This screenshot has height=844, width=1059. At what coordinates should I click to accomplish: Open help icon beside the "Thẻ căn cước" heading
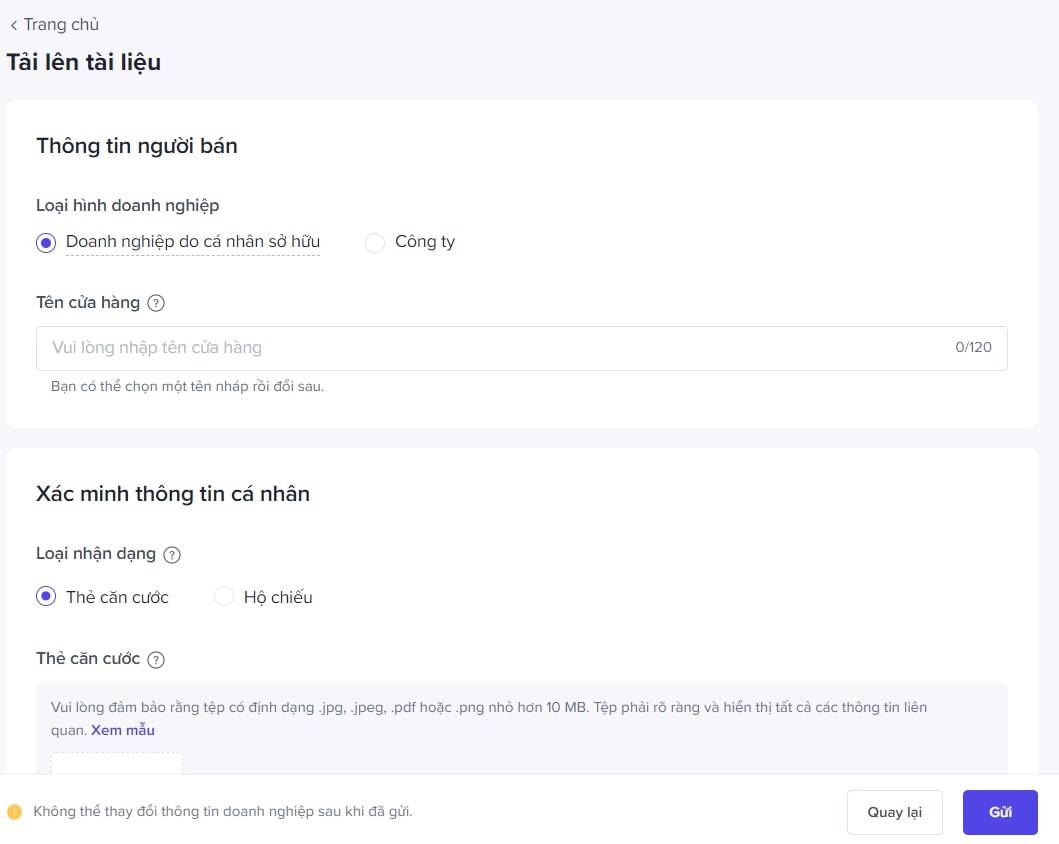(156, 659)
